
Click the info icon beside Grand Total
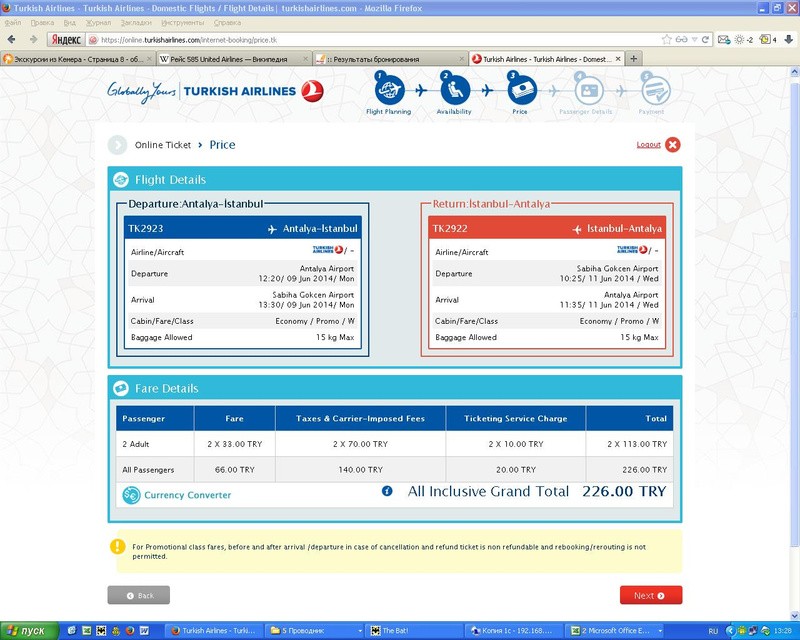[387, 490]
